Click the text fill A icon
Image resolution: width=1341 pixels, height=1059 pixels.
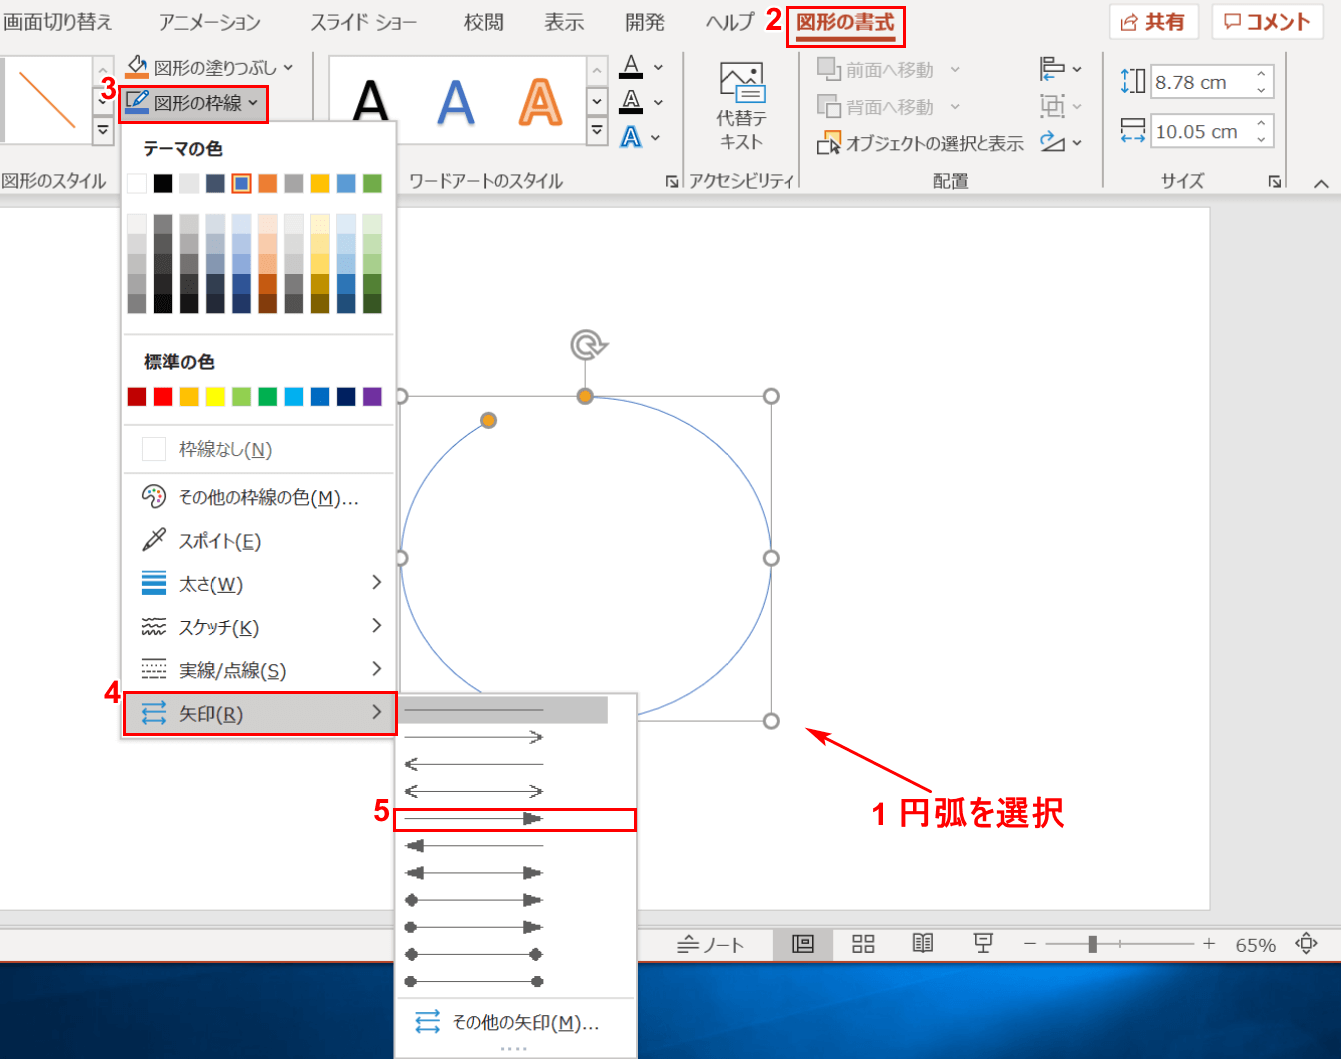click(631, 67)
